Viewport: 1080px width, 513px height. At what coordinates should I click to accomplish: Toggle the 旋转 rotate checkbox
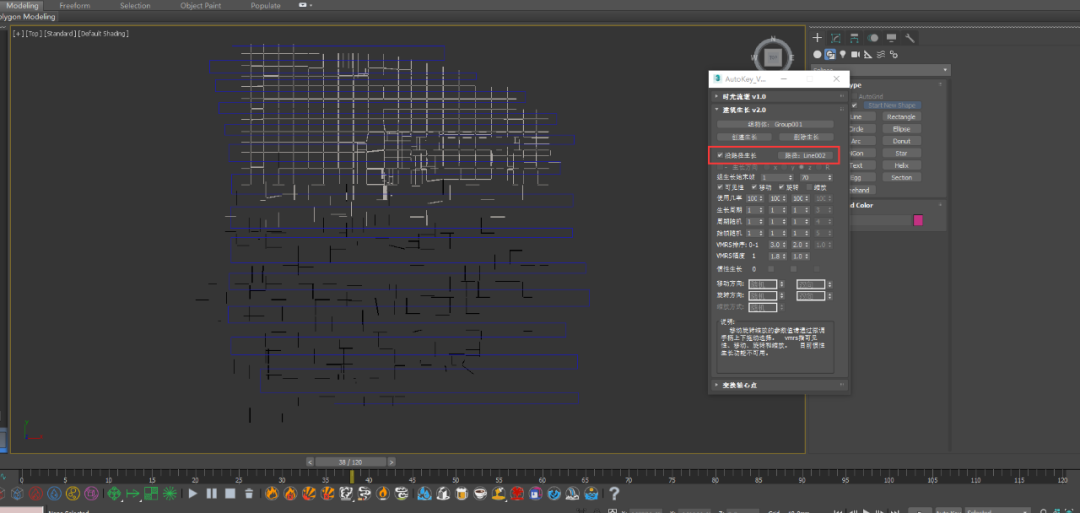782,187
